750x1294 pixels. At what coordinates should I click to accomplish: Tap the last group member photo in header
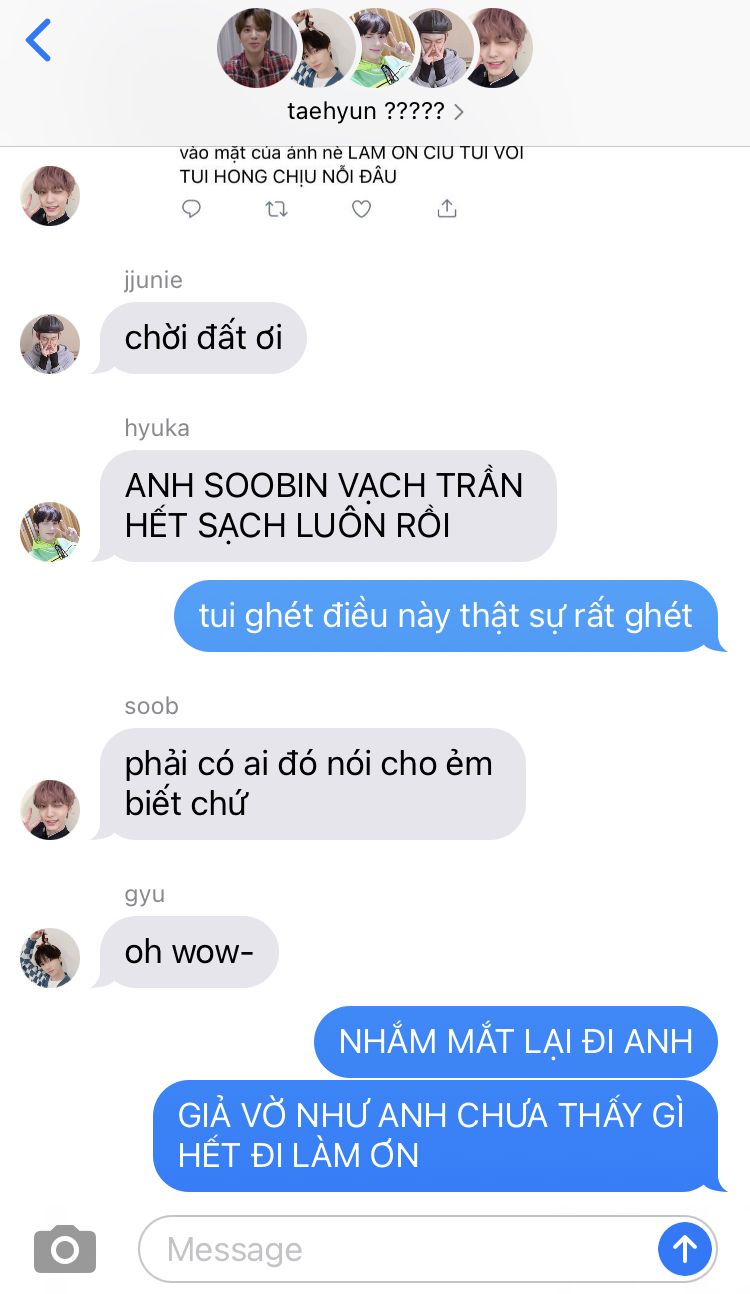(x=496, y=48)
